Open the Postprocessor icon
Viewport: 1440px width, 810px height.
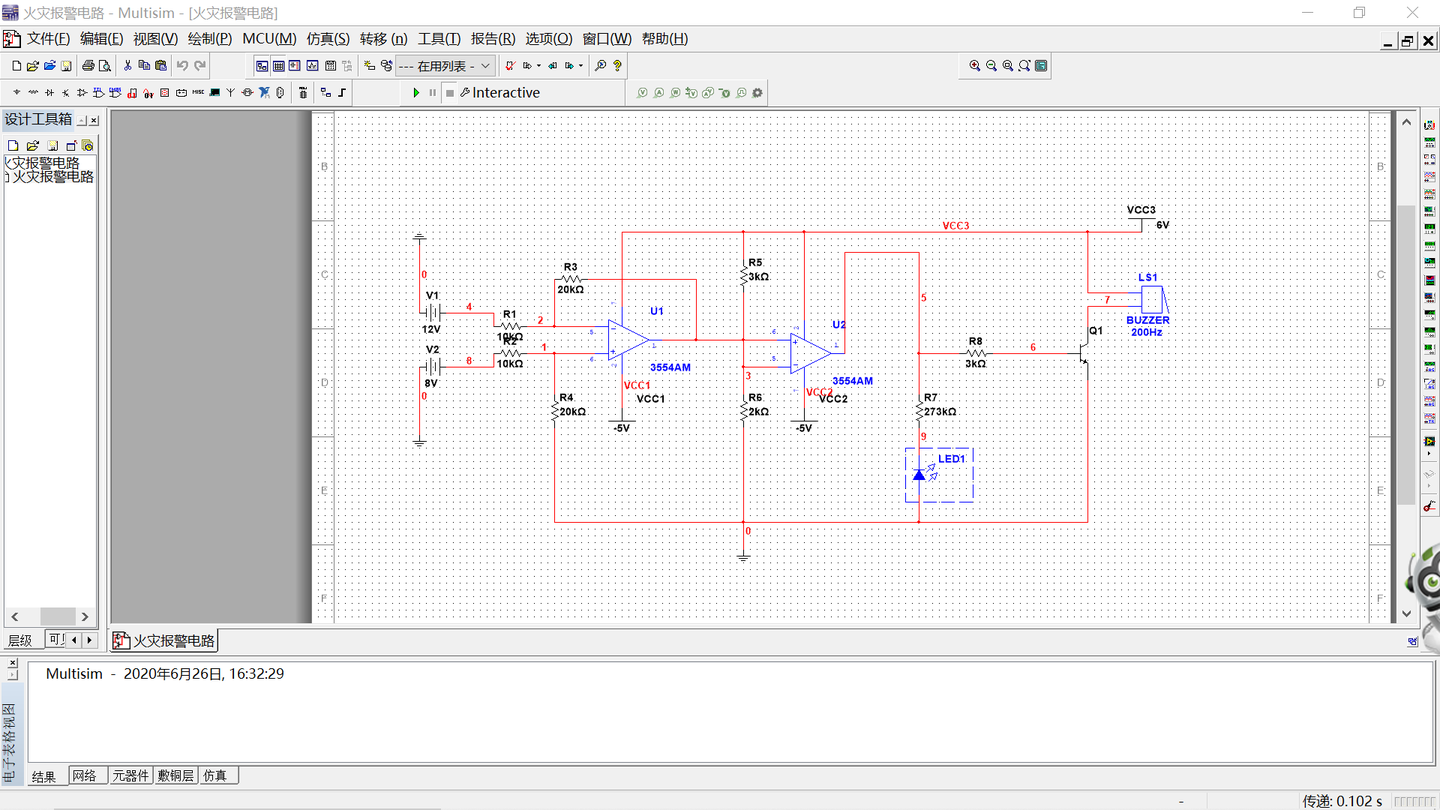click(330, 66)
